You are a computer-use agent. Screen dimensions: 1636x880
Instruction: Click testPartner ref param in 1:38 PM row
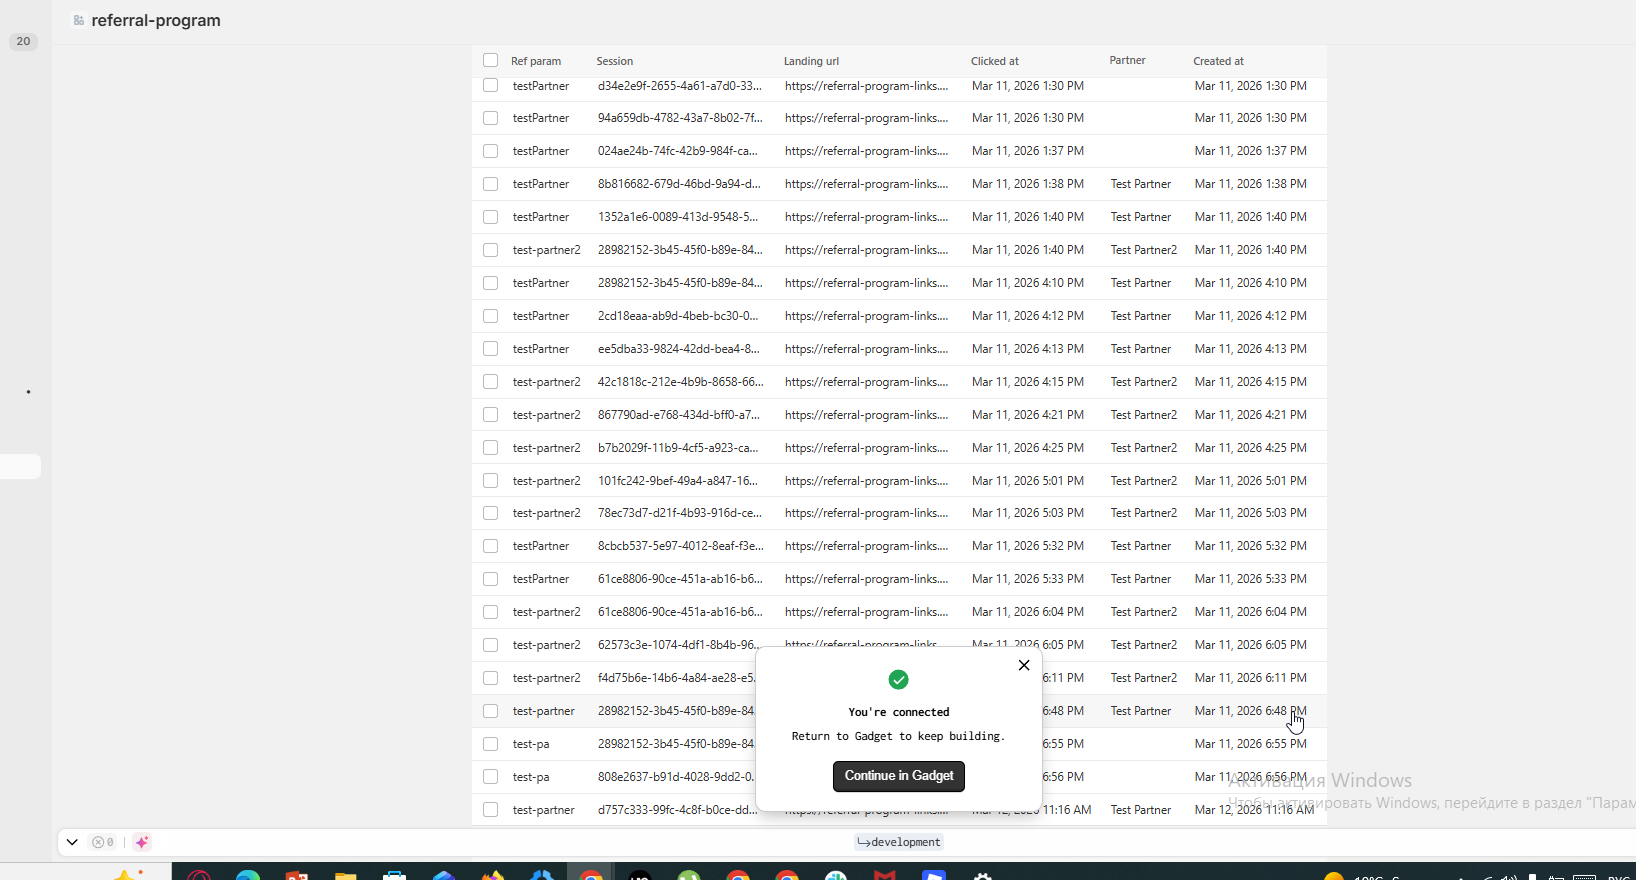[x=541, y=184]
